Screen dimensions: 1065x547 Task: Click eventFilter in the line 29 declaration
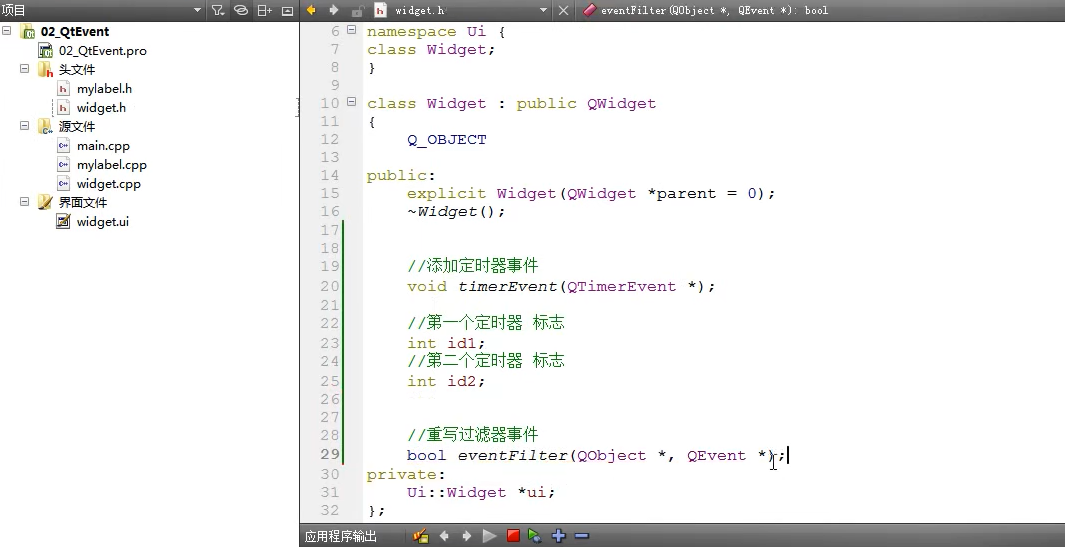pos(513,455)
